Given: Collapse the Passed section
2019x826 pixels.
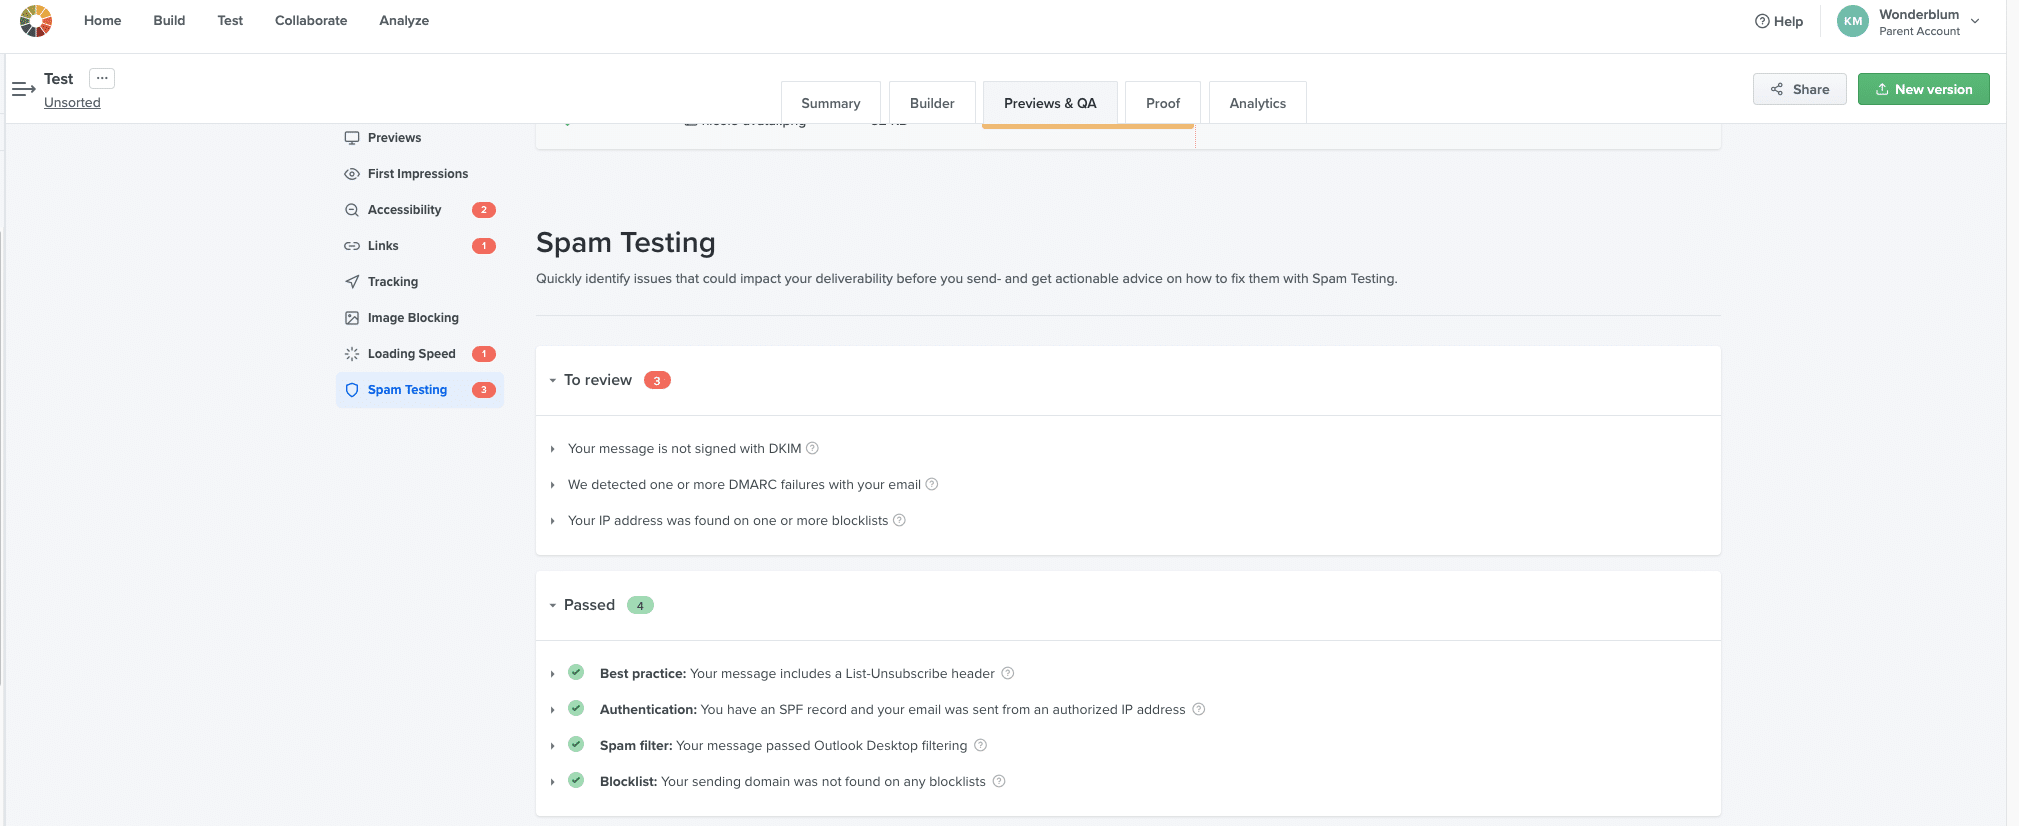Looking at the screenshot, I should (x=553, y=605).
